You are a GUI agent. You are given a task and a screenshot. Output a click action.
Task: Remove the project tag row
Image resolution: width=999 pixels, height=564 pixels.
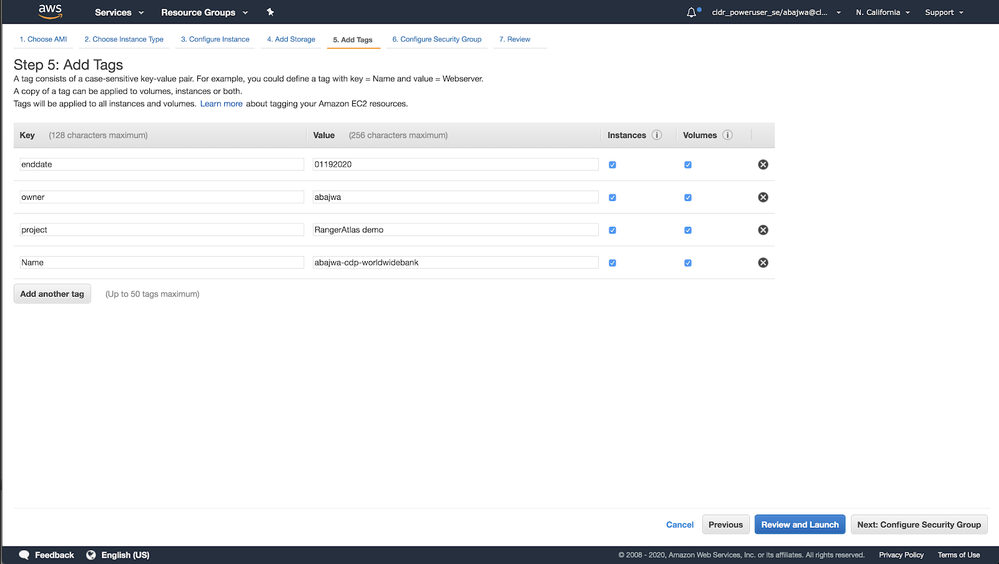(763, 230)
